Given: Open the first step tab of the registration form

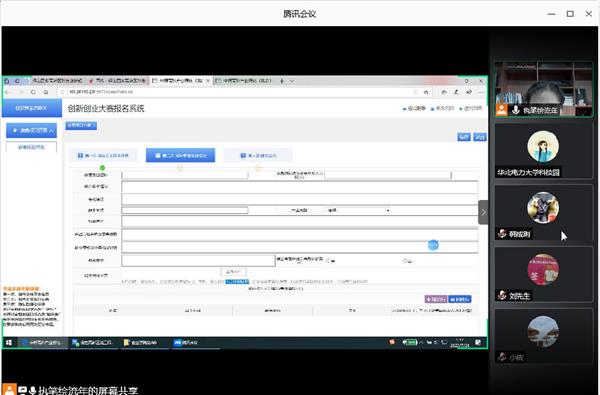Looking at the screenshot, I should tap(103, 155).
